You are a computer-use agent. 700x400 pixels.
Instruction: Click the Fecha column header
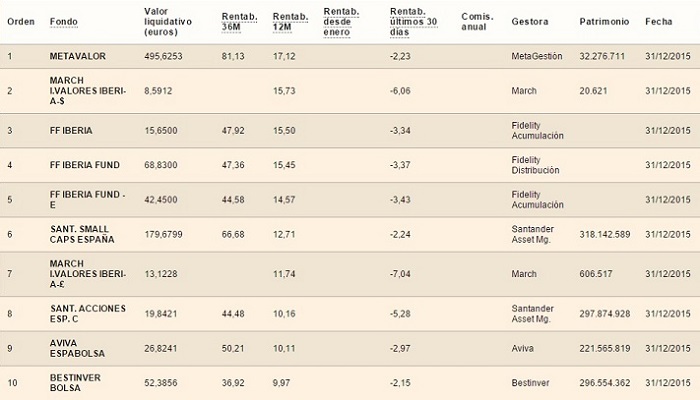tap(658, 20)
